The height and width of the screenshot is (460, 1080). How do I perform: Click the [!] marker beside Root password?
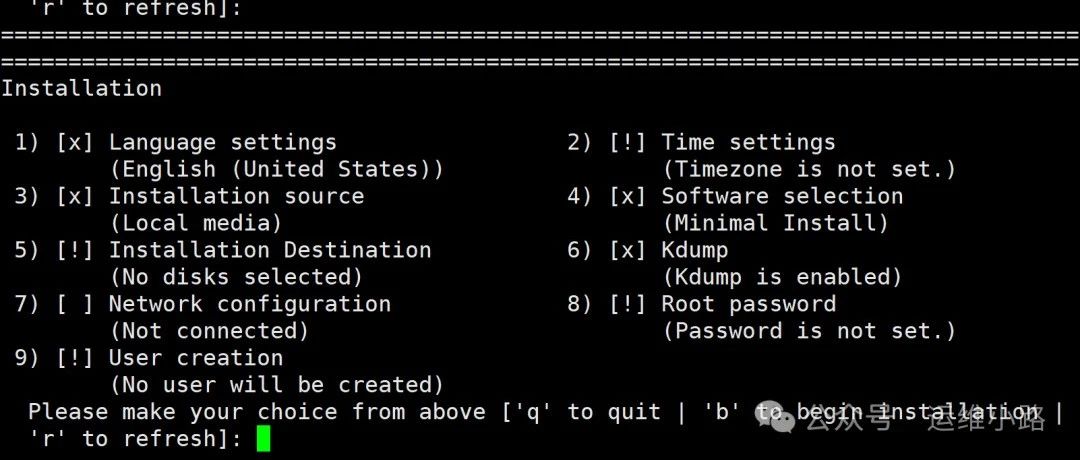tap(627, 304)
